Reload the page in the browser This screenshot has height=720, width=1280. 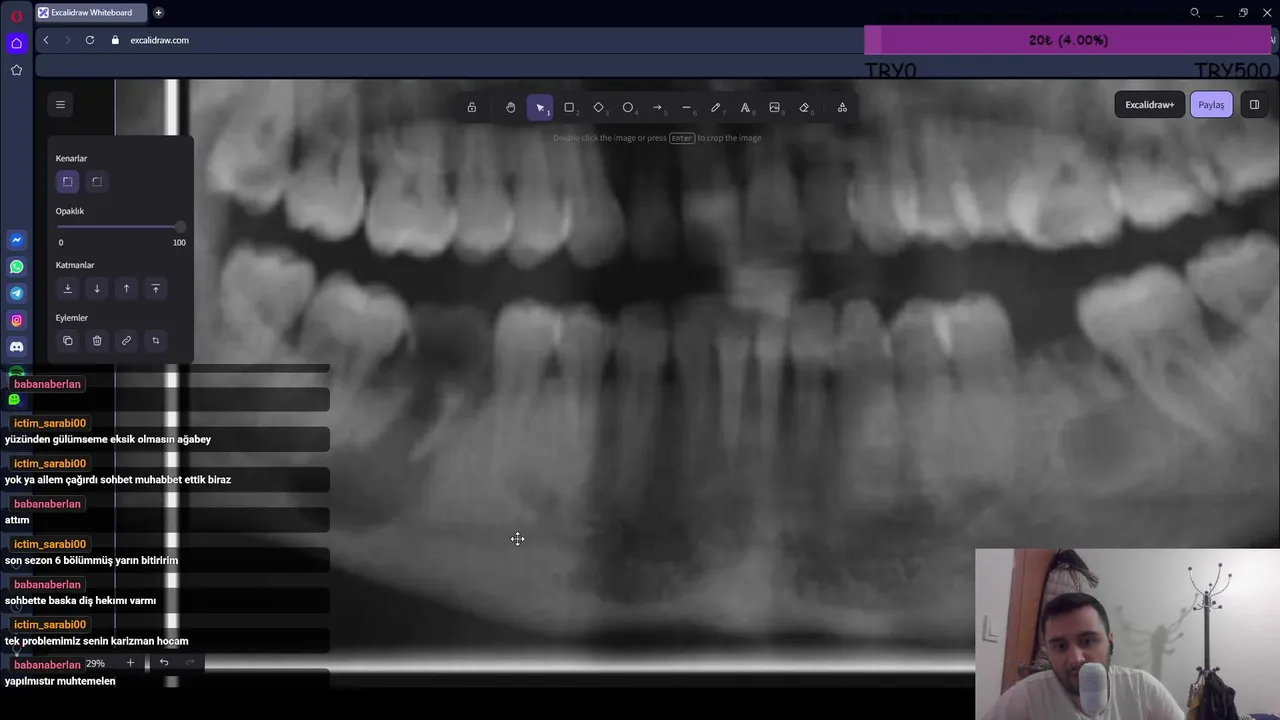pyautogui.click(x=90, y=40)
